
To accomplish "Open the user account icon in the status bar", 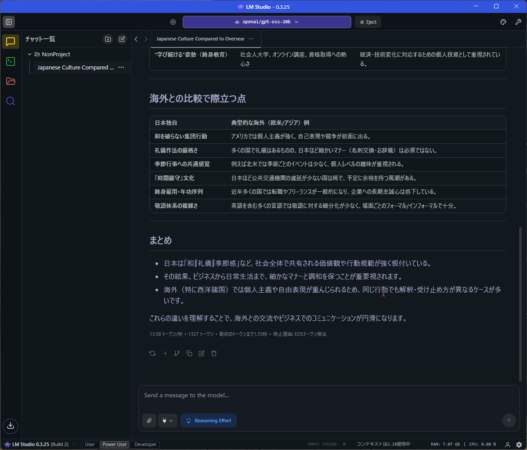I will pyautogui.click(x=508, y=445).
